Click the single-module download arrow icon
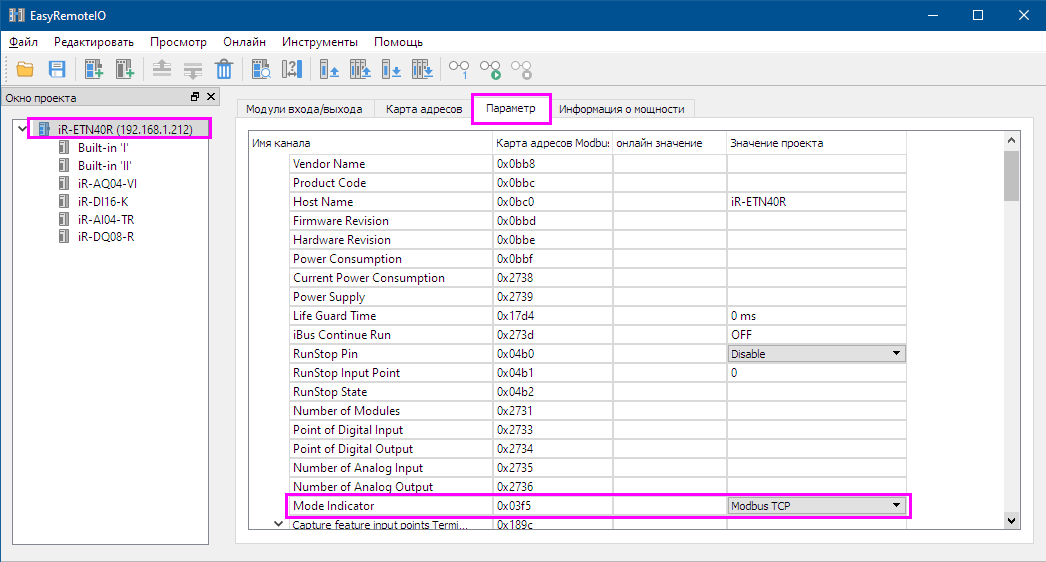The height and width of the screenshot is (562, 1046). 391,69
